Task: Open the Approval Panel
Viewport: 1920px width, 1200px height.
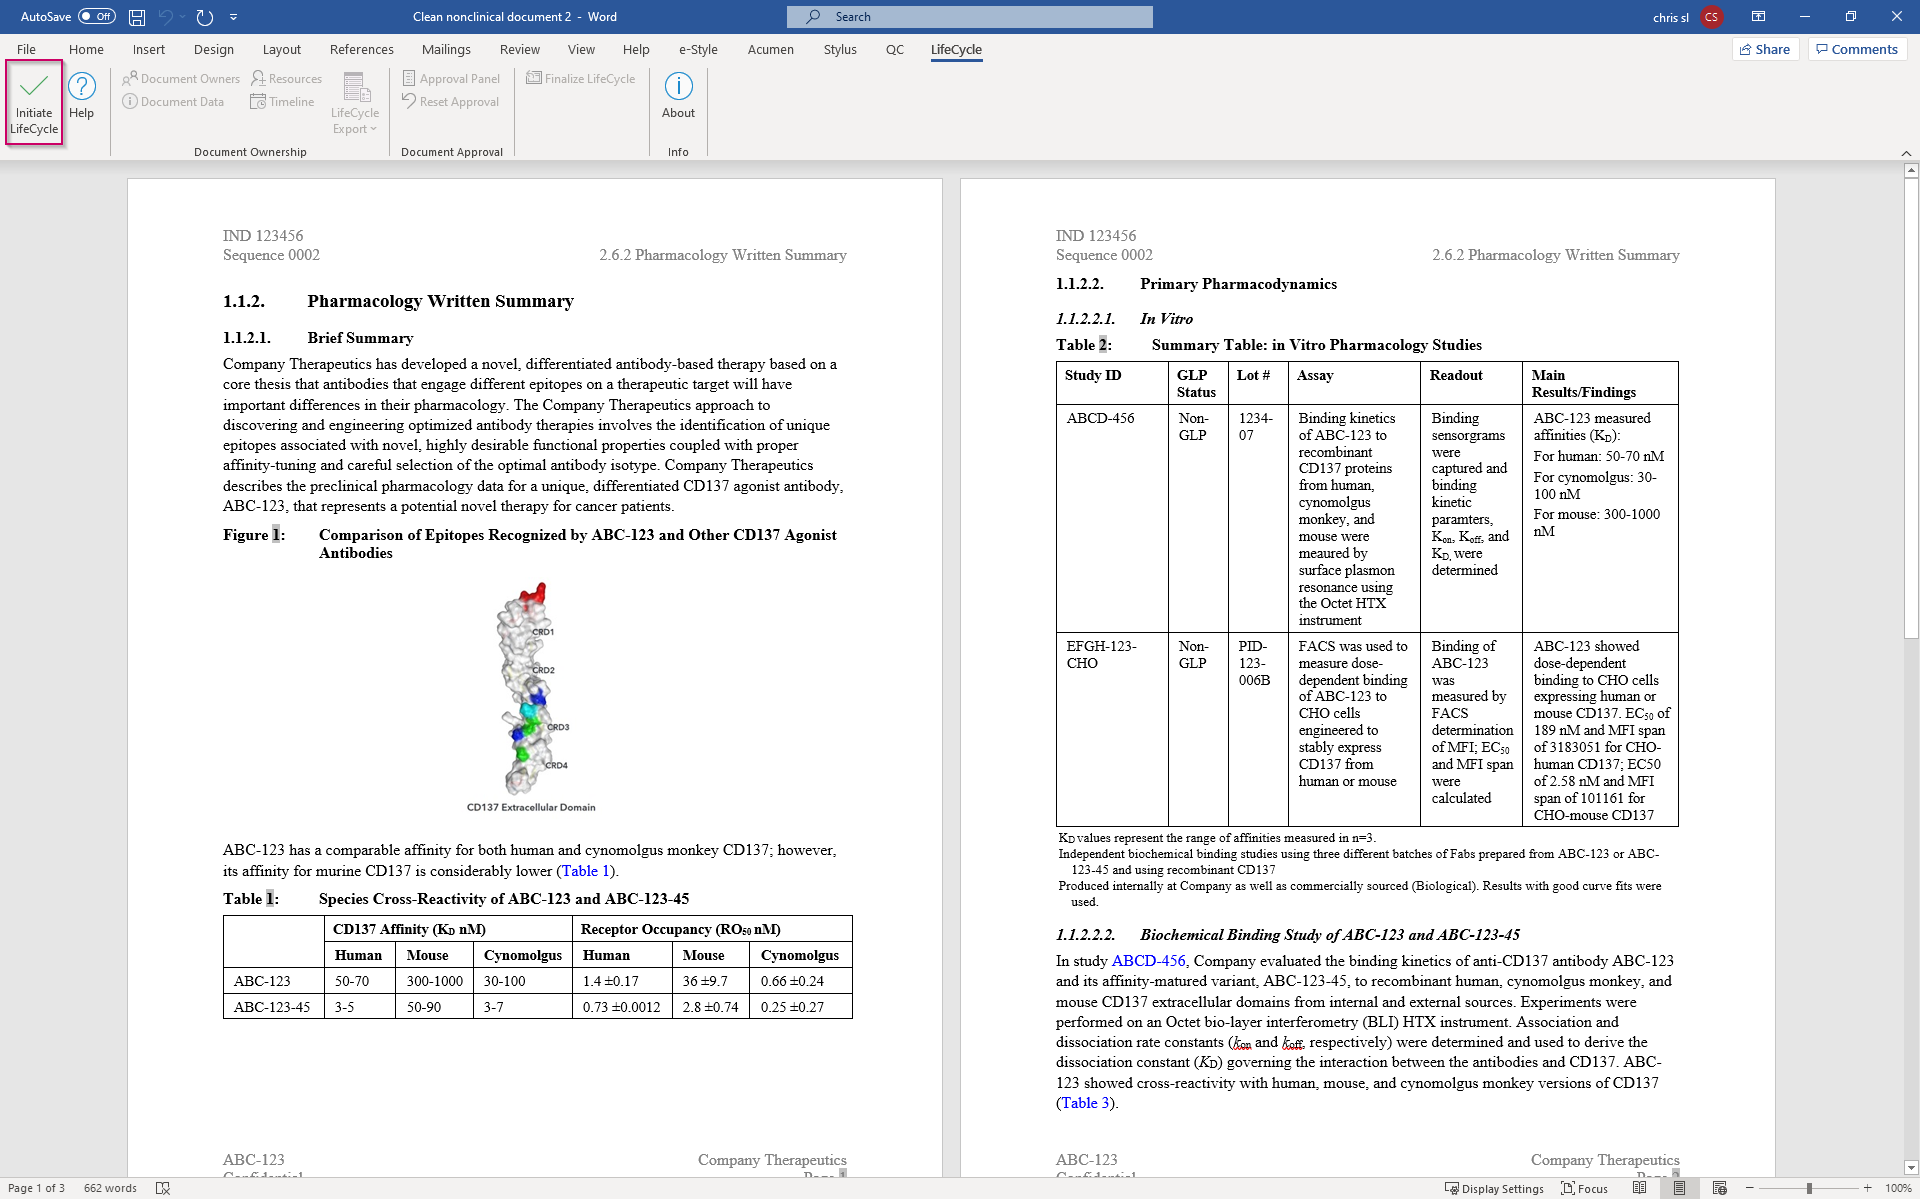Action: (x=451, y=79)
